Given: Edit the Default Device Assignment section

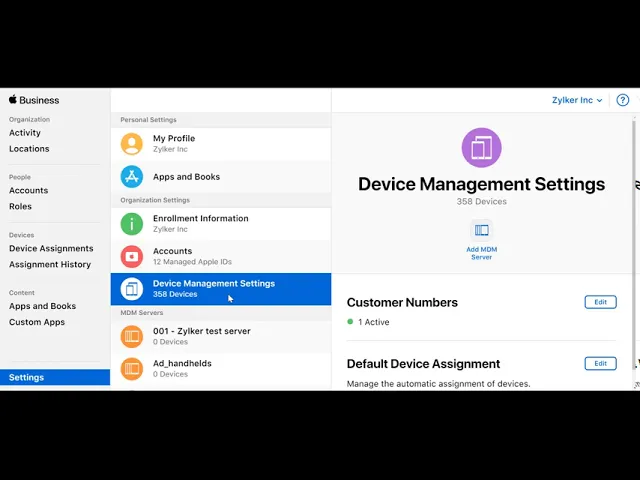Looking at the screenshot, I should pyautogui.click(x=600, y=363).
